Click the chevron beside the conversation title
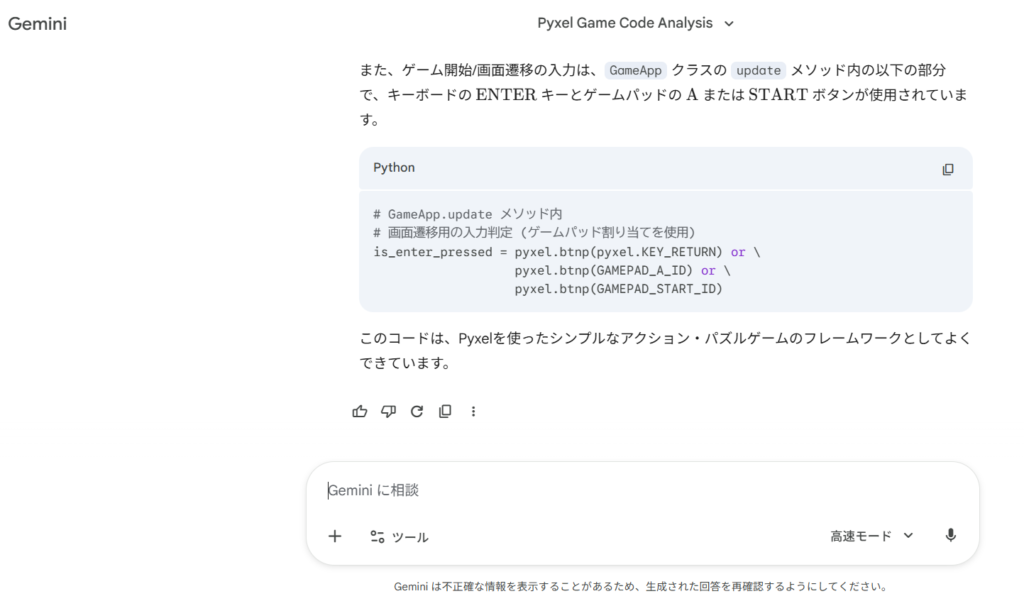The width and height of the screenshot is (1024, 601). point(728,23)
